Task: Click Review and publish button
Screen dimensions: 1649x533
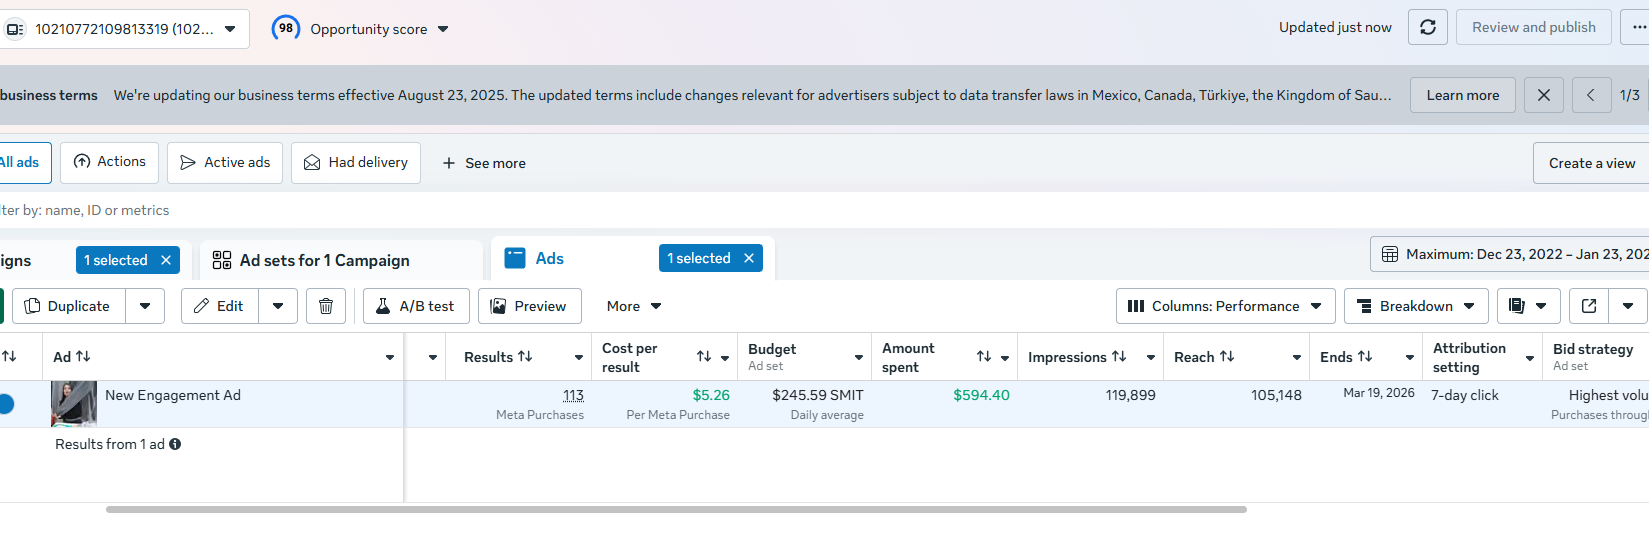Action: coord(1533,27)
